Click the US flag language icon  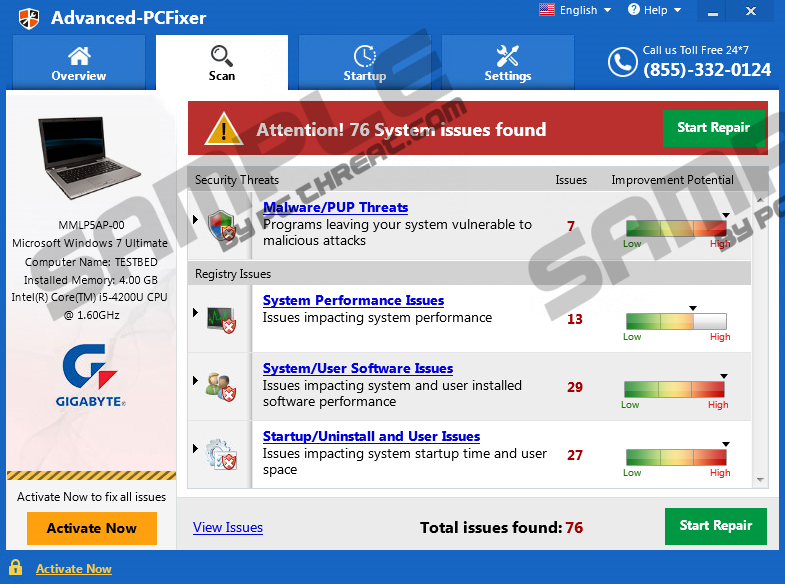click(x=547, y=10)
